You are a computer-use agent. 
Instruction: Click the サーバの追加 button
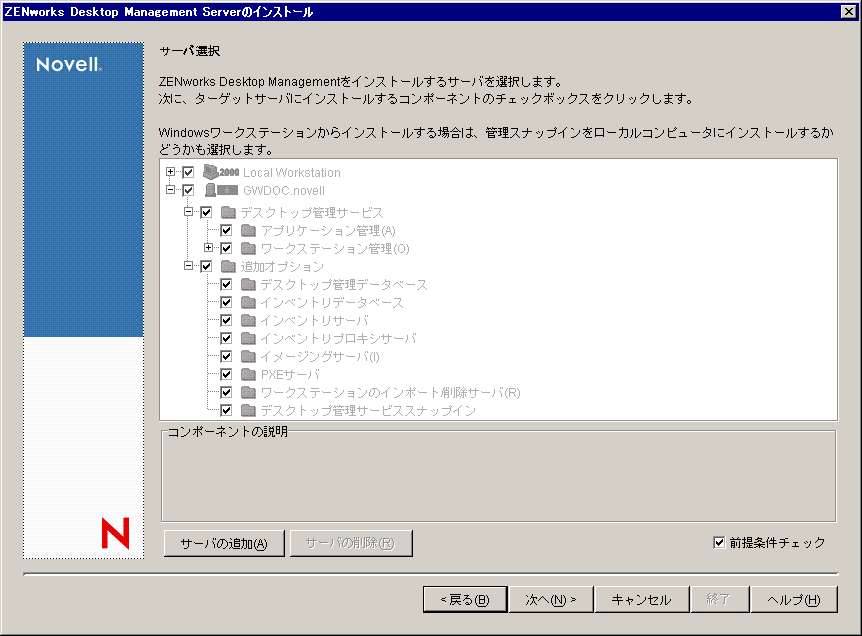click(x=223, y=543)
